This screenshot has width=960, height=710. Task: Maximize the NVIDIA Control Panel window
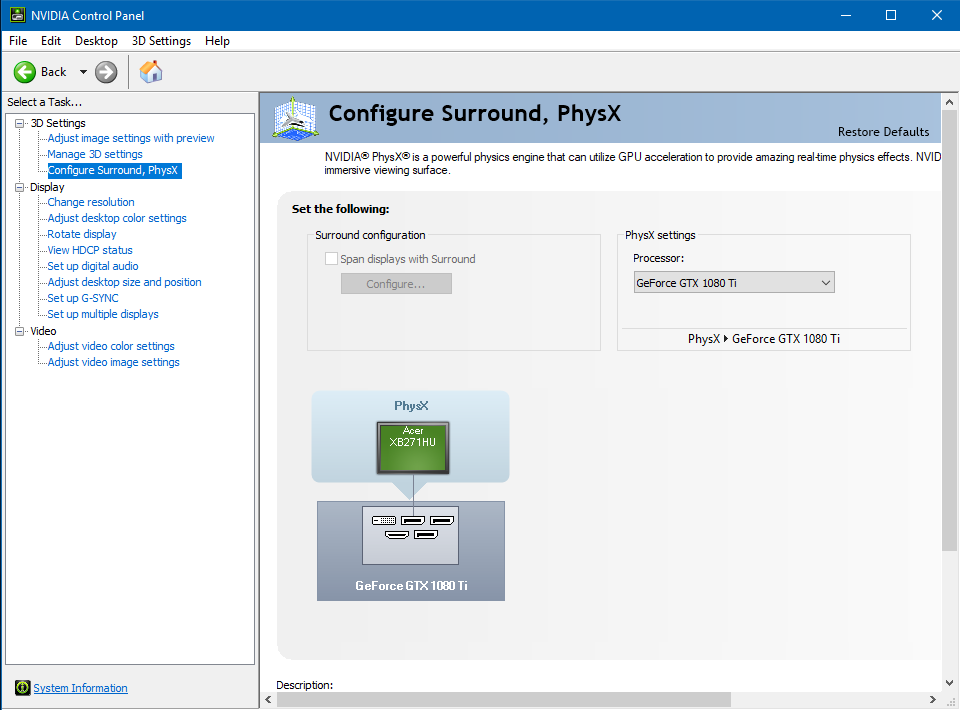pyautogui.click(x=891, y=15)
